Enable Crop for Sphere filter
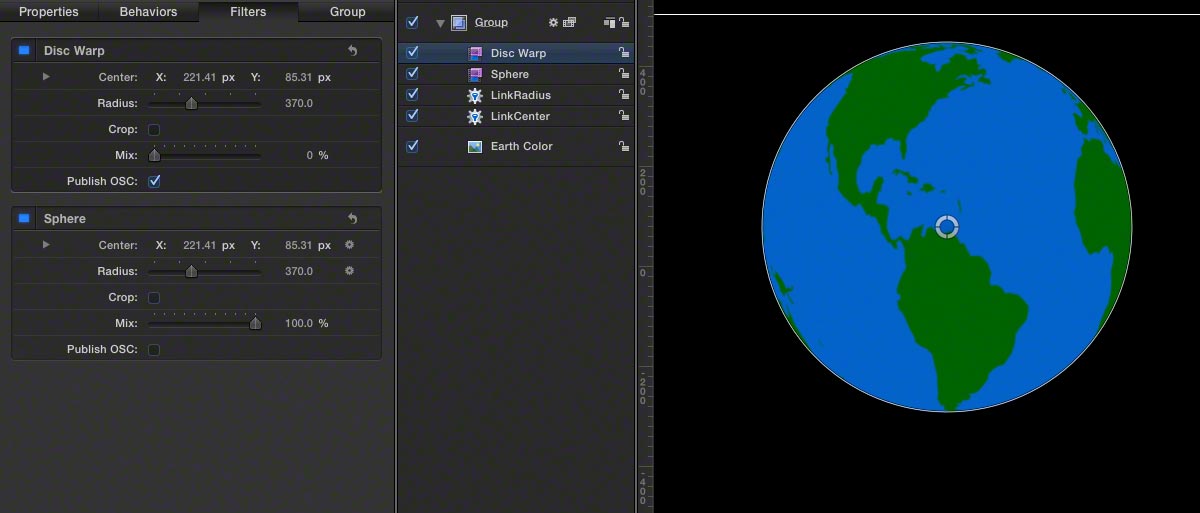This screenshot has width=1200, height=513. pos(154,297)
